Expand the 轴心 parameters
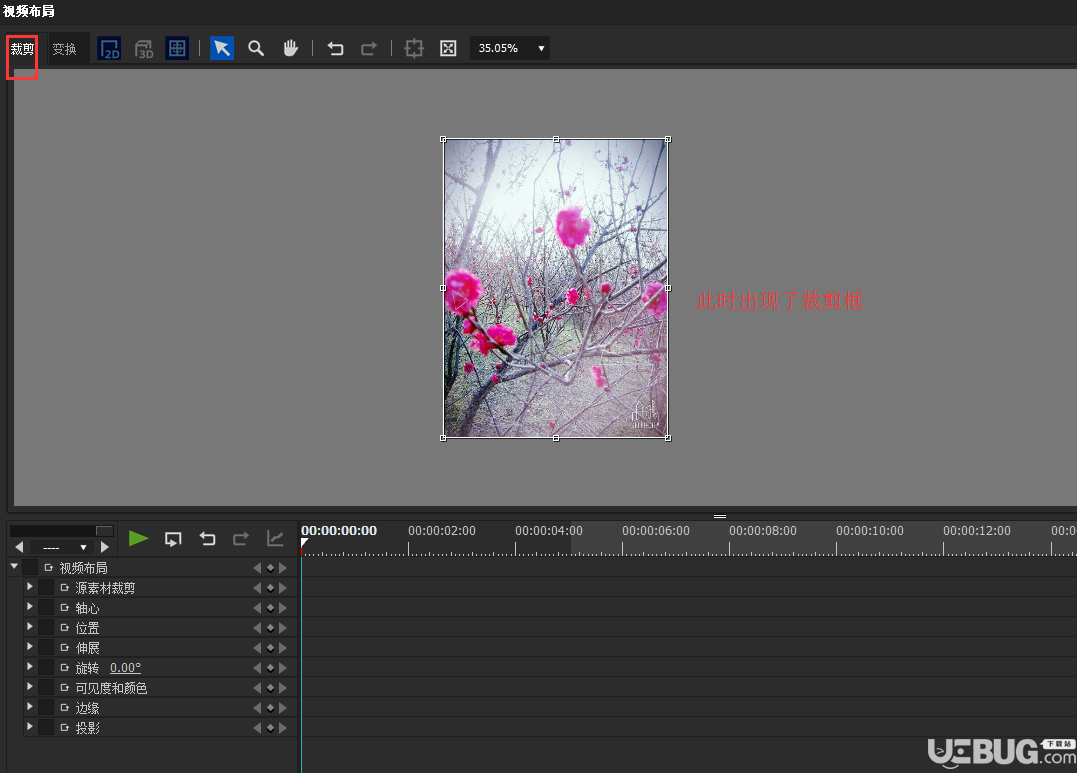This screenshot has width=1077, height=773. point(30,607)
